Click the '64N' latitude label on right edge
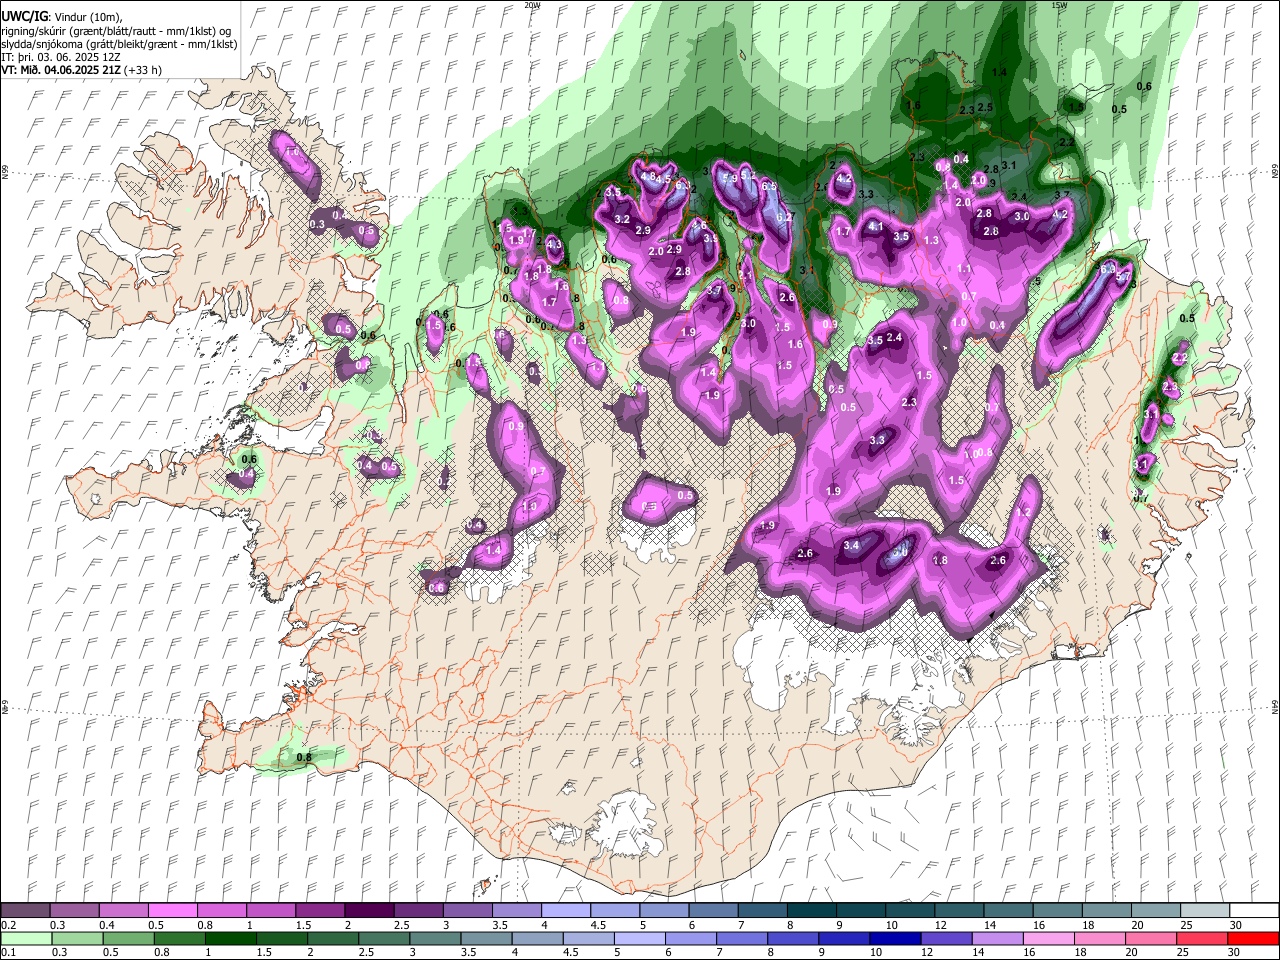Screen dimensions: 1280x960 click(x=1275, y=706)
